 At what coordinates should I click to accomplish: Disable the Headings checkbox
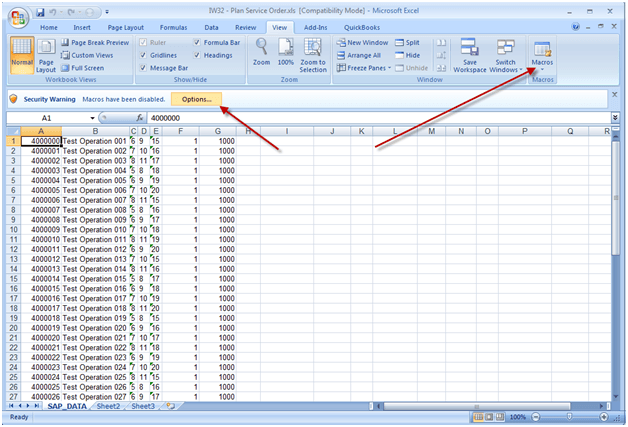coord(197,55)
